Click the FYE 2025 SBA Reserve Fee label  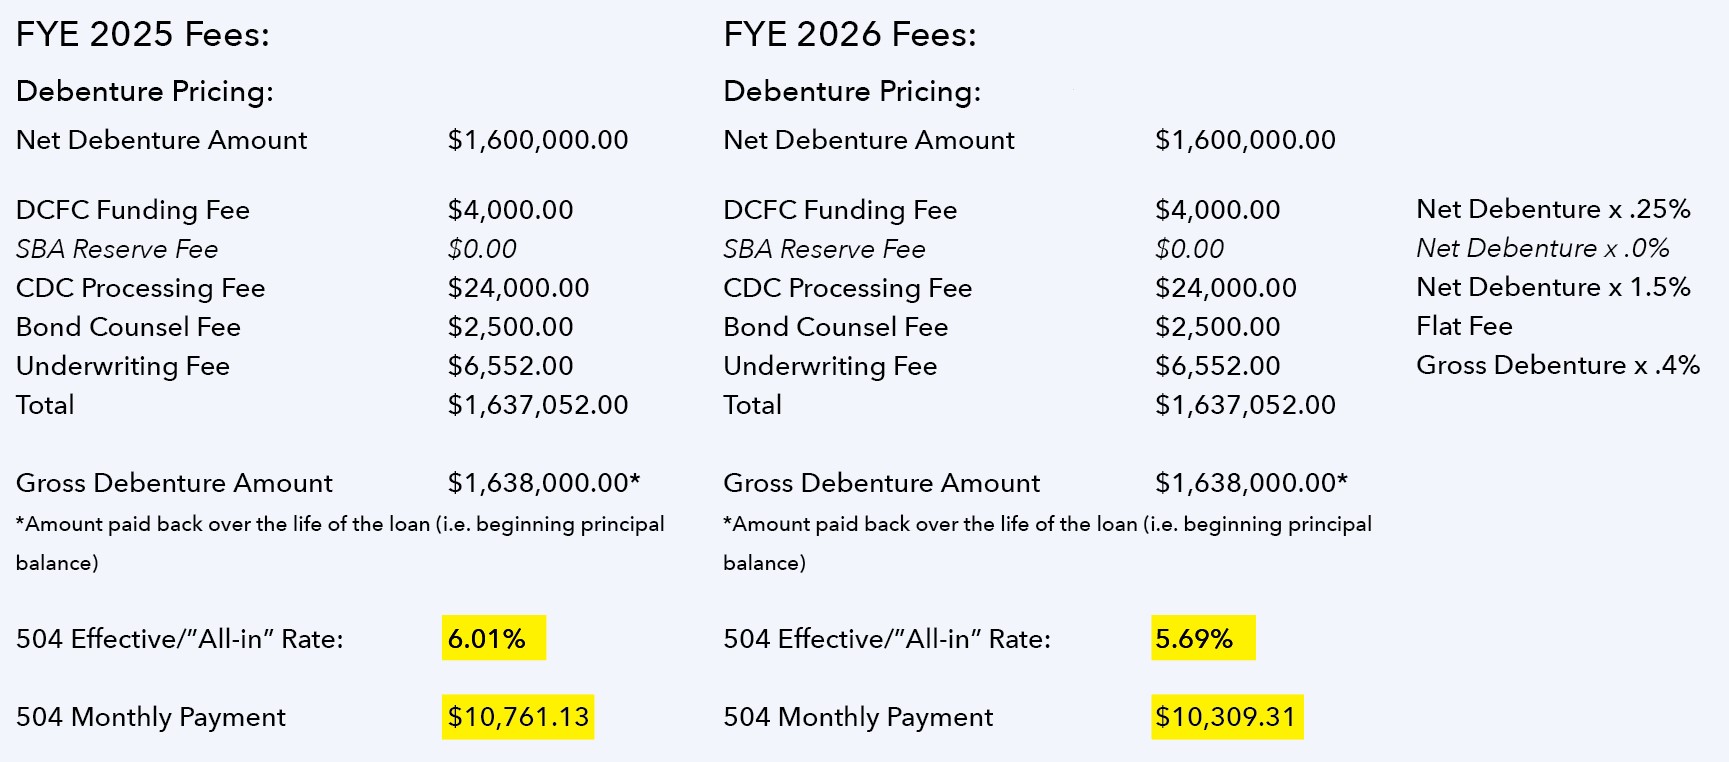pyautogui.click(x=117, y=249)
